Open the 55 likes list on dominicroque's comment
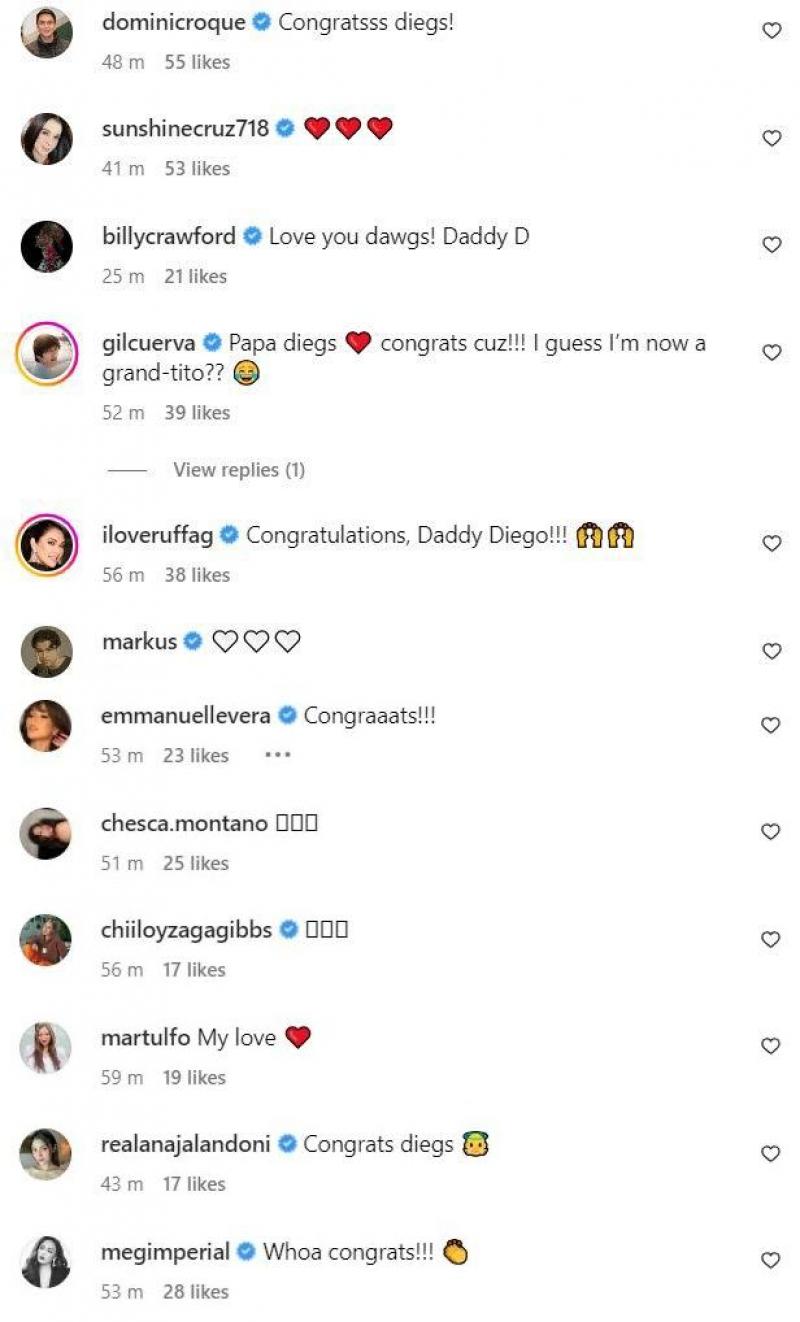Viewport: 800px width, 1322px height. click(x=197, y=62)
